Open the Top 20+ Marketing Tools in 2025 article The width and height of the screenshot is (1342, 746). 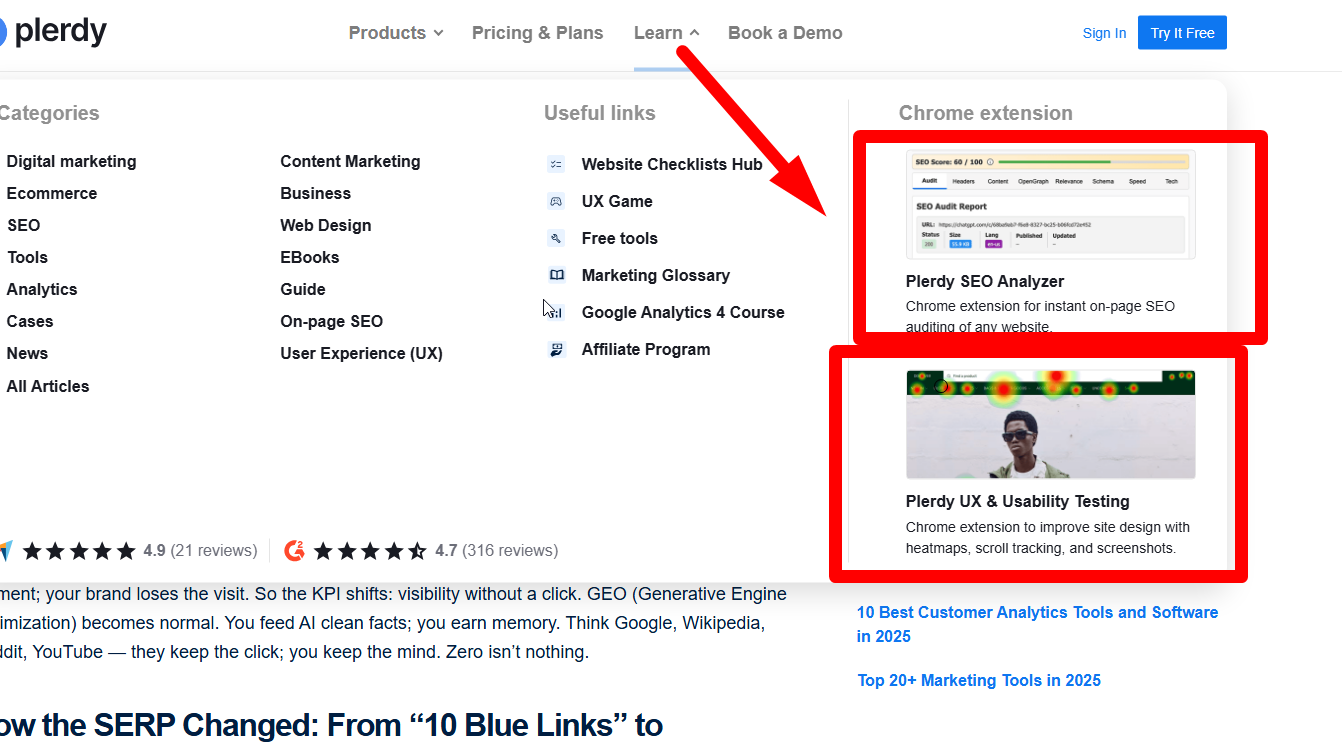[979, 680]
